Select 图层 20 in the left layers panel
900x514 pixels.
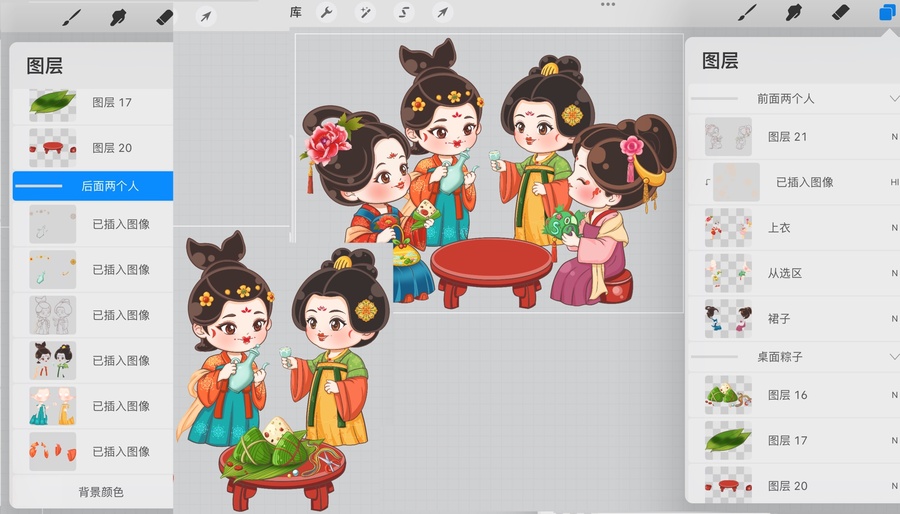point(93,148)
